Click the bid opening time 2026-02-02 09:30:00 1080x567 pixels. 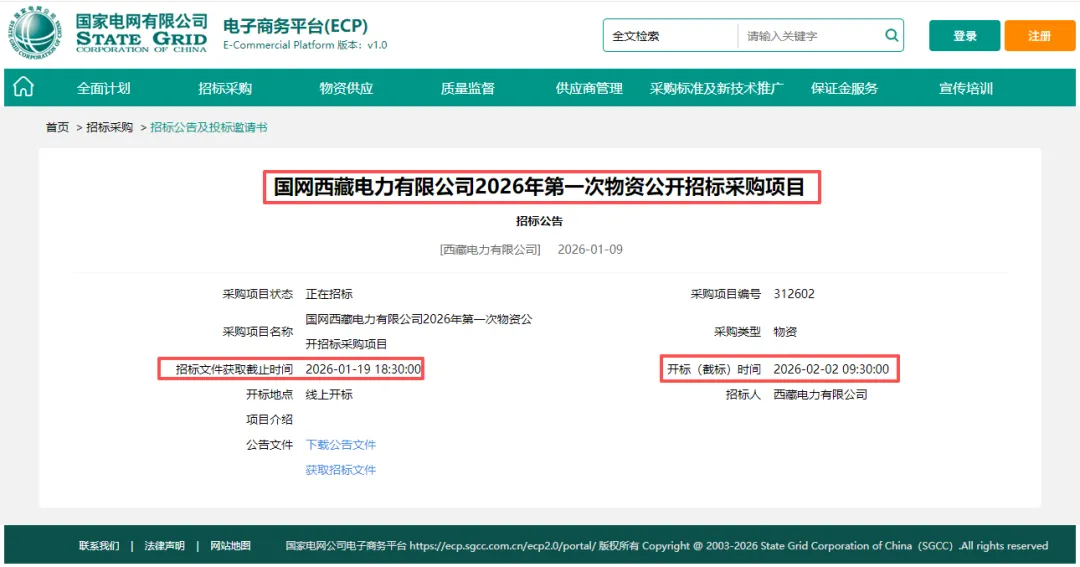click(x=831, y=369)
